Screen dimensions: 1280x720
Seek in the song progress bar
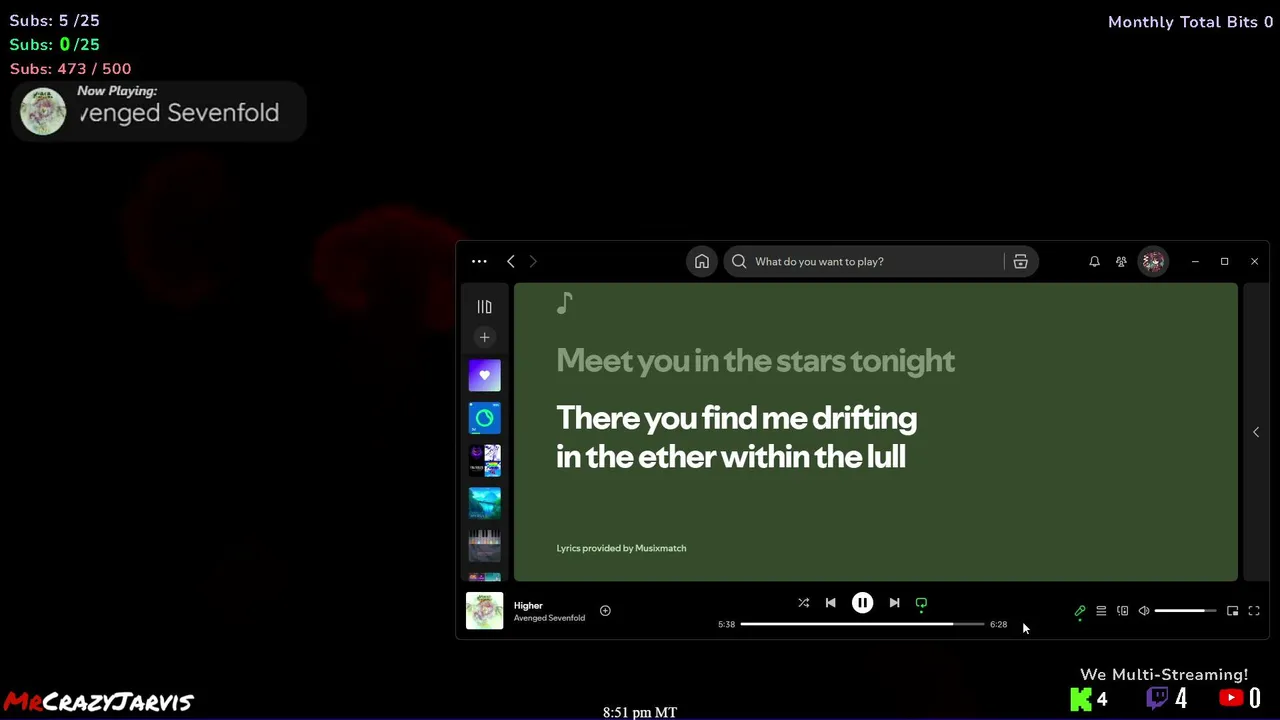(862, 624)
